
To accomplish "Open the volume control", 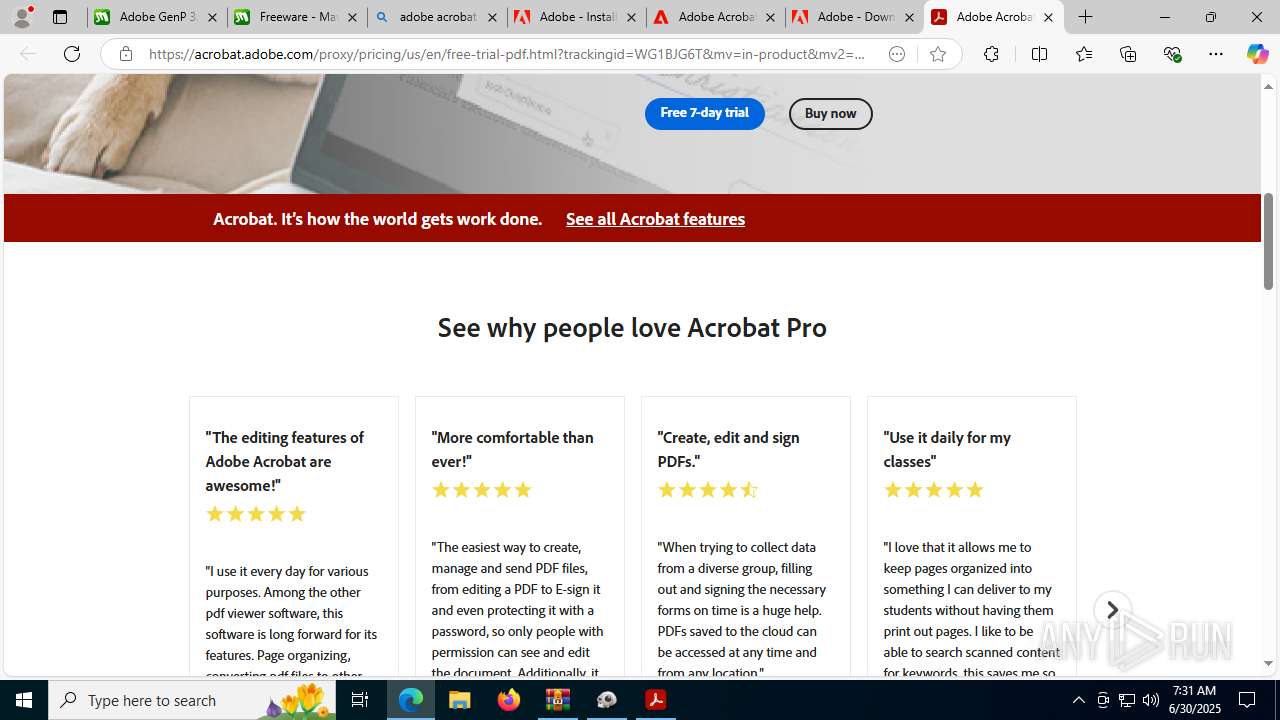I will pyautogui.click(x=1151, y=700).
